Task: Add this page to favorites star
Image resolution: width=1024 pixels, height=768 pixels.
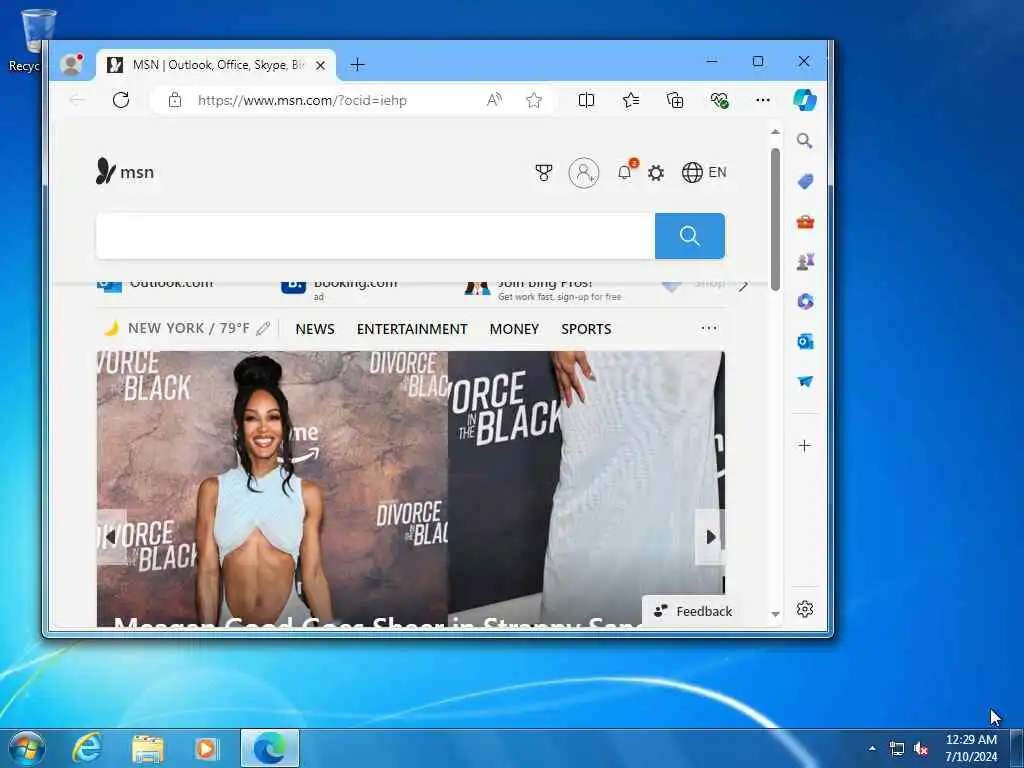Action: pyautogui.click(x=534, y=100)
